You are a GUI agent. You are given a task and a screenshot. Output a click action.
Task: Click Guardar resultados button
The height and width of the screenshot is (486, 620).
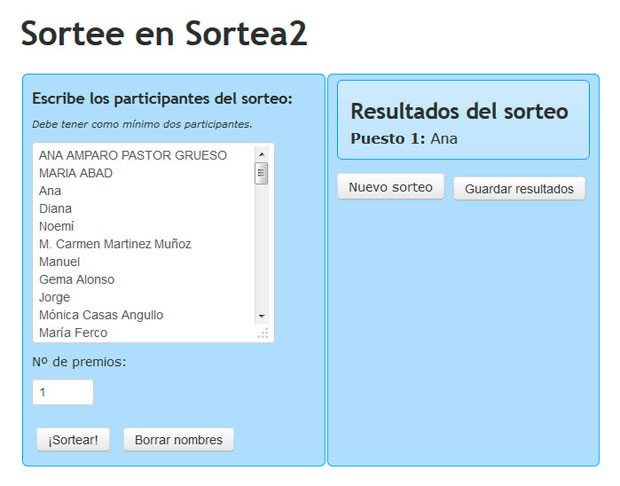click(519, 189)
